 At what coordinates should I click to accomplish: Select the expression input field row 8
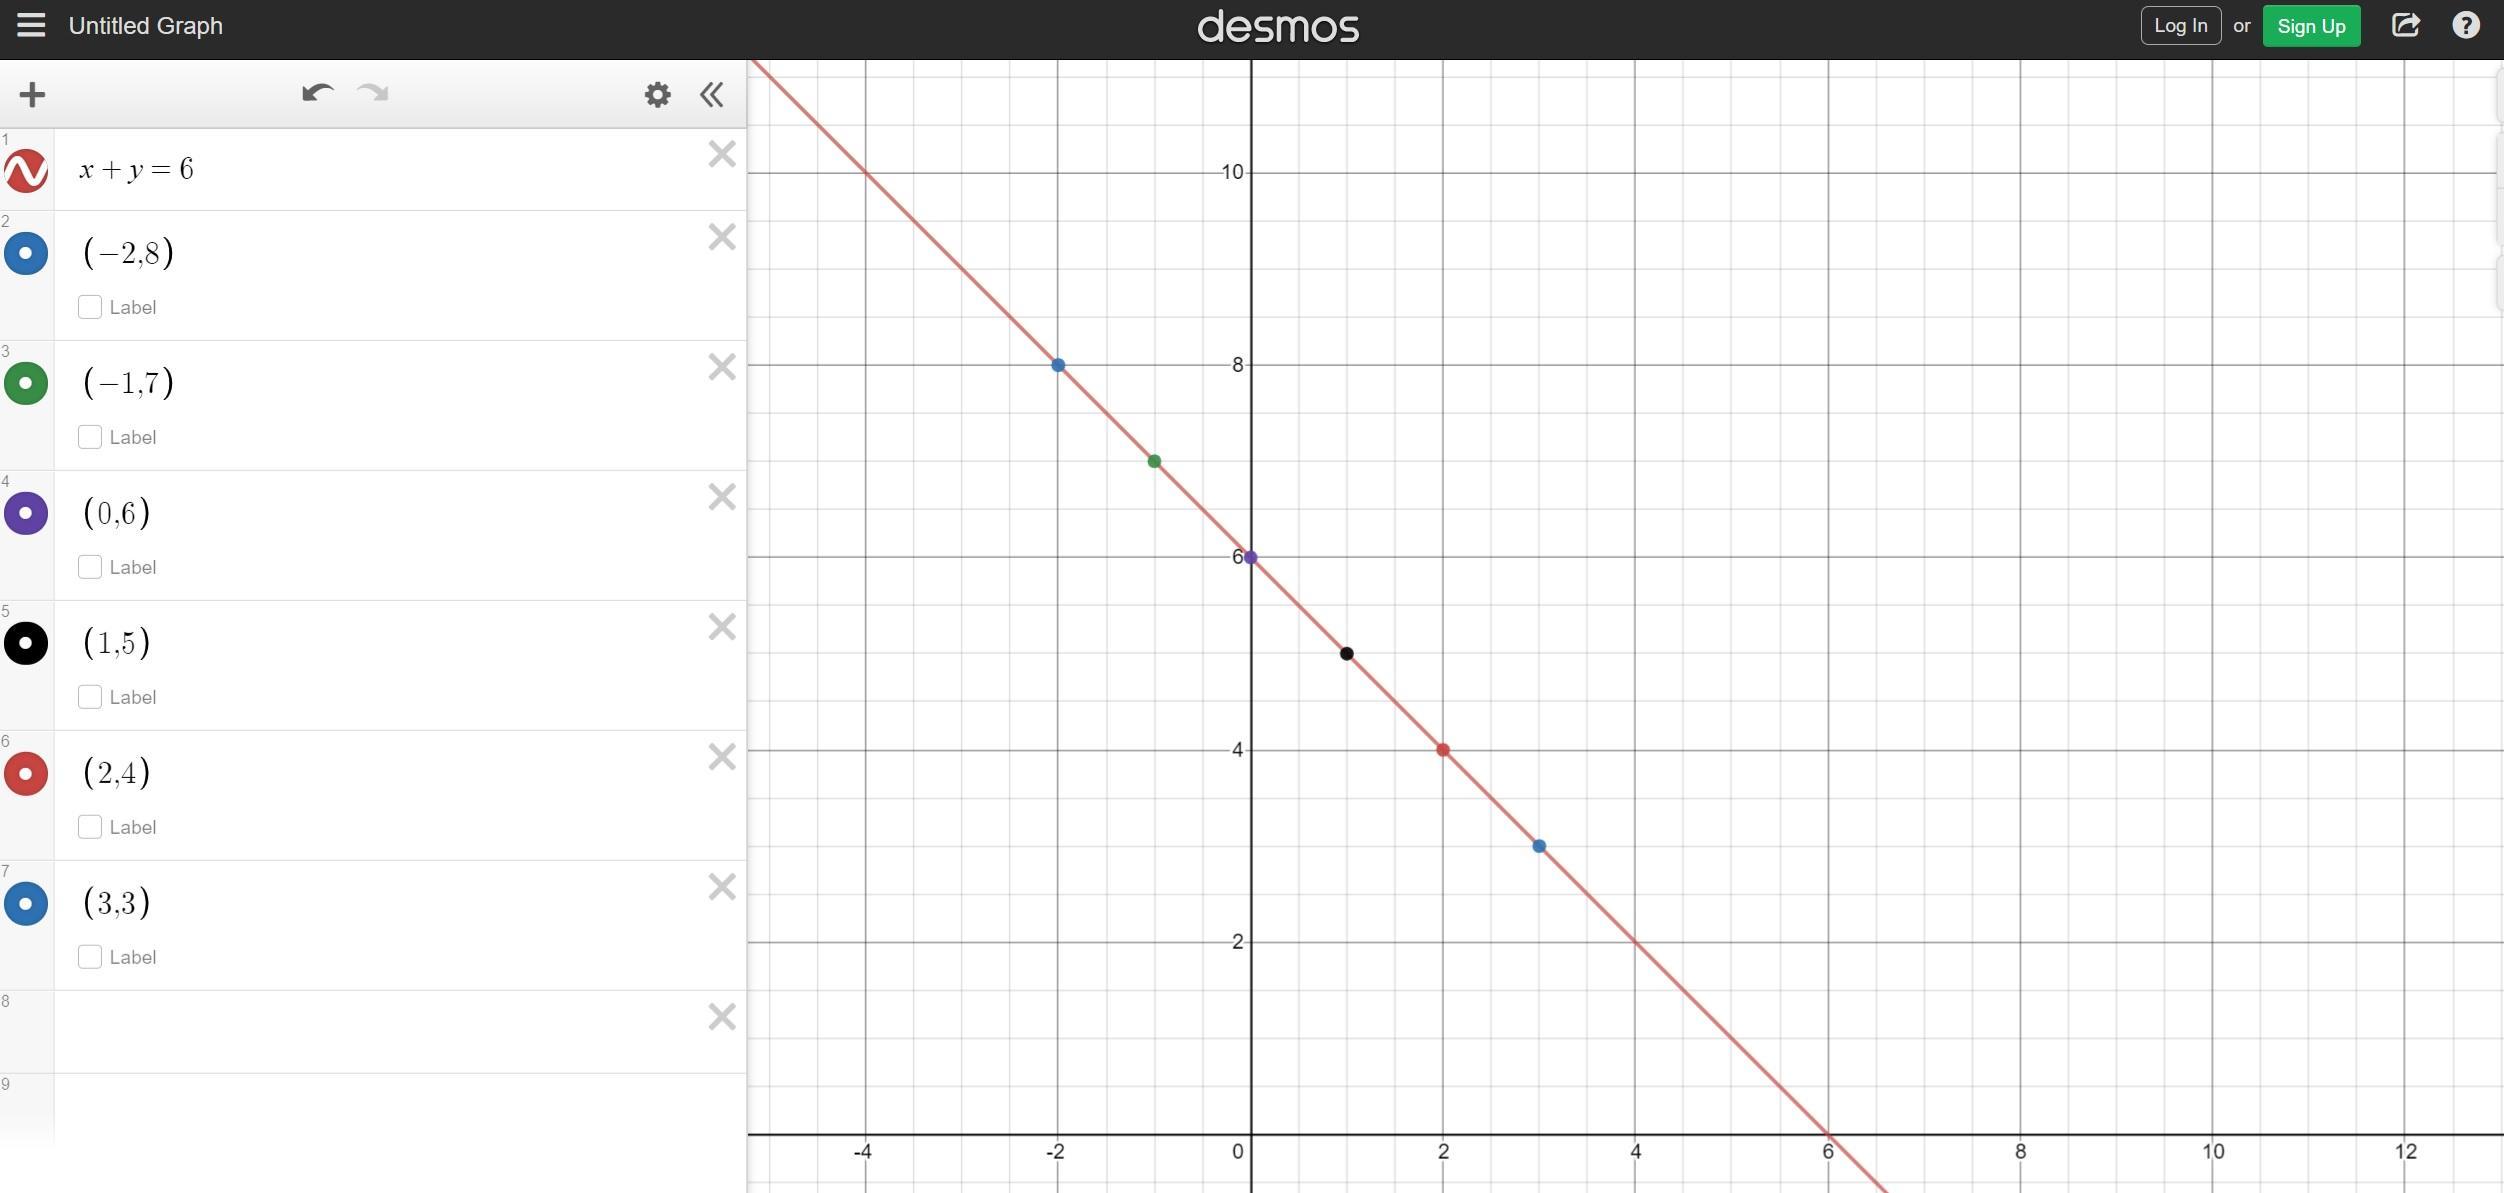(x=374, y=1022)
